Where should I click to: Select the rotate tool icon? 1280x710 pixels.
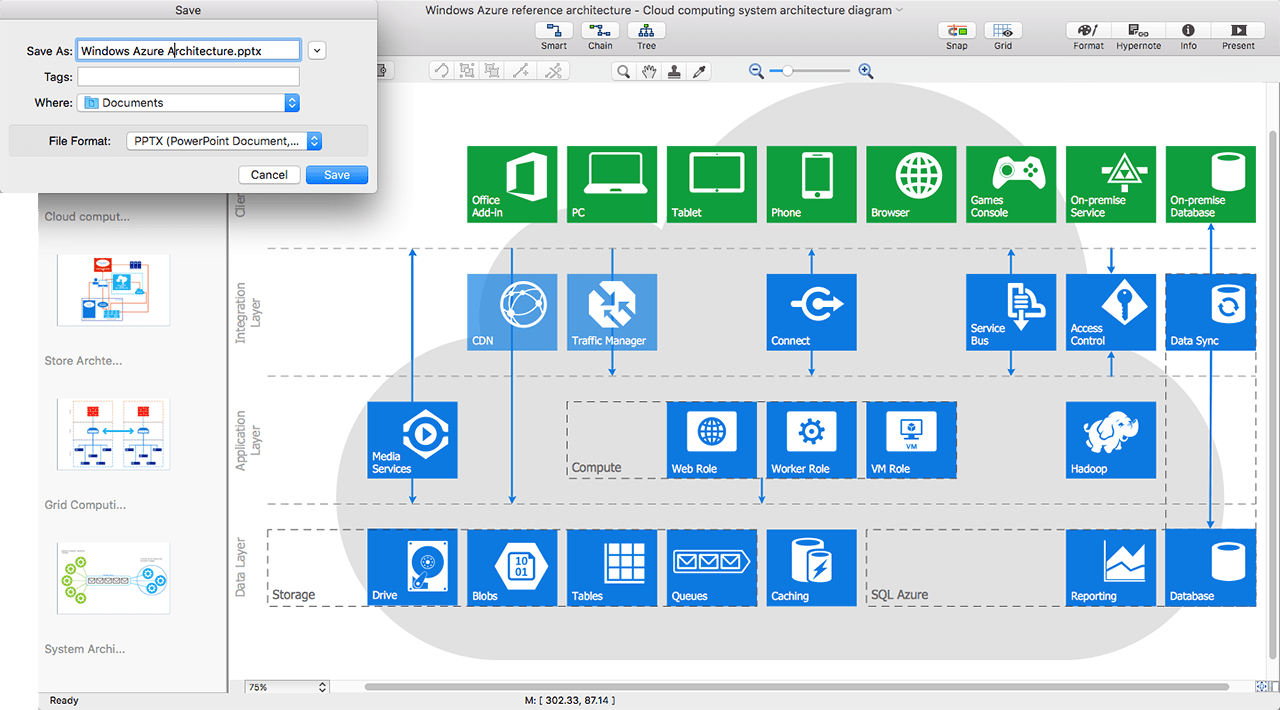point(441,71)
